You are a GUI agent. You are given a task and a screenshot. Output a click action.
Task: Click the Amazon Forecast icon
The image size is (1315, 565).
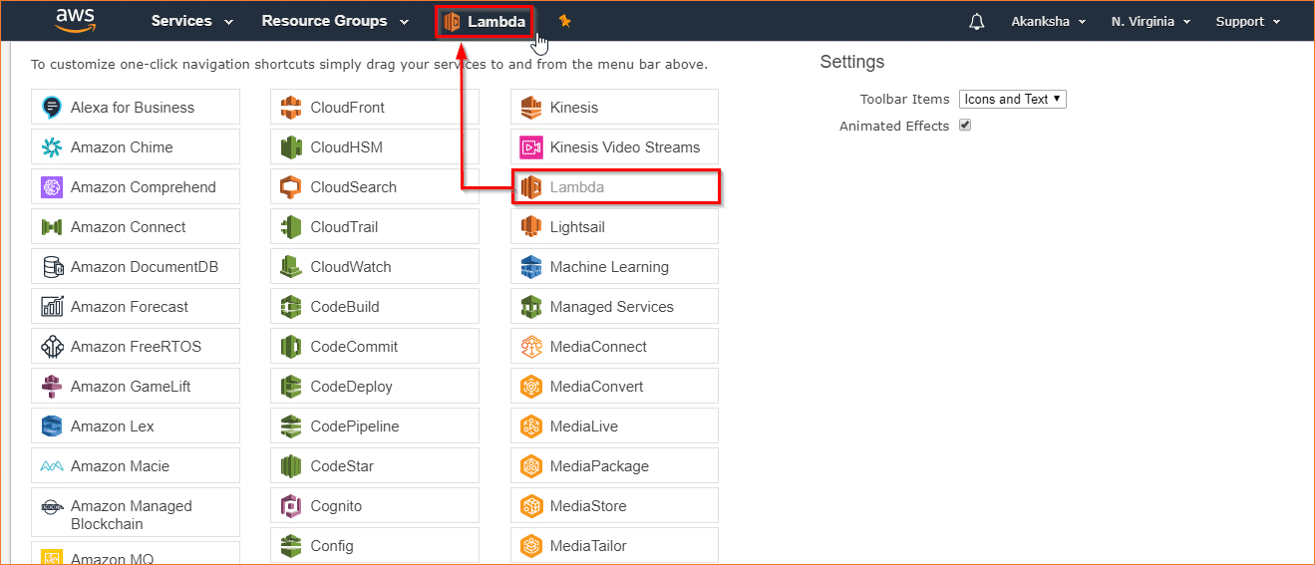tap(52, 307)
